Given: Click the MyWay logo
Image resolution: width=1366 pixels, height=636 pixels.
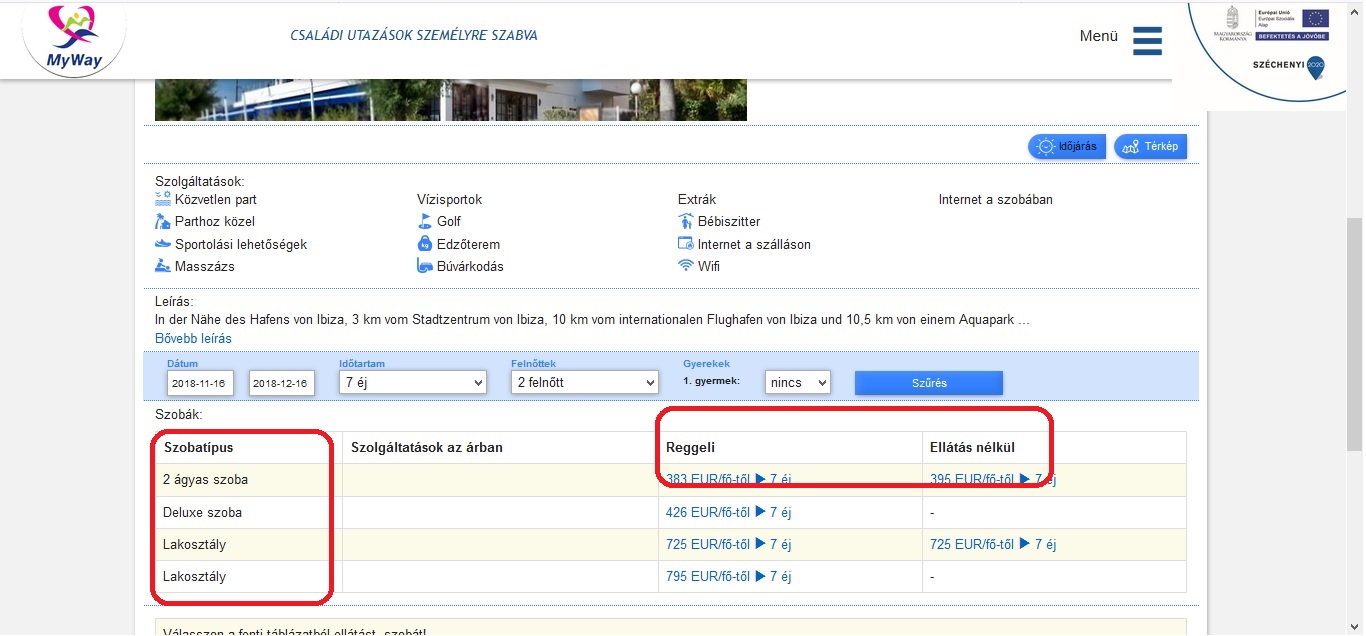Looking at the screenshot, I should [x=73, y=39].
